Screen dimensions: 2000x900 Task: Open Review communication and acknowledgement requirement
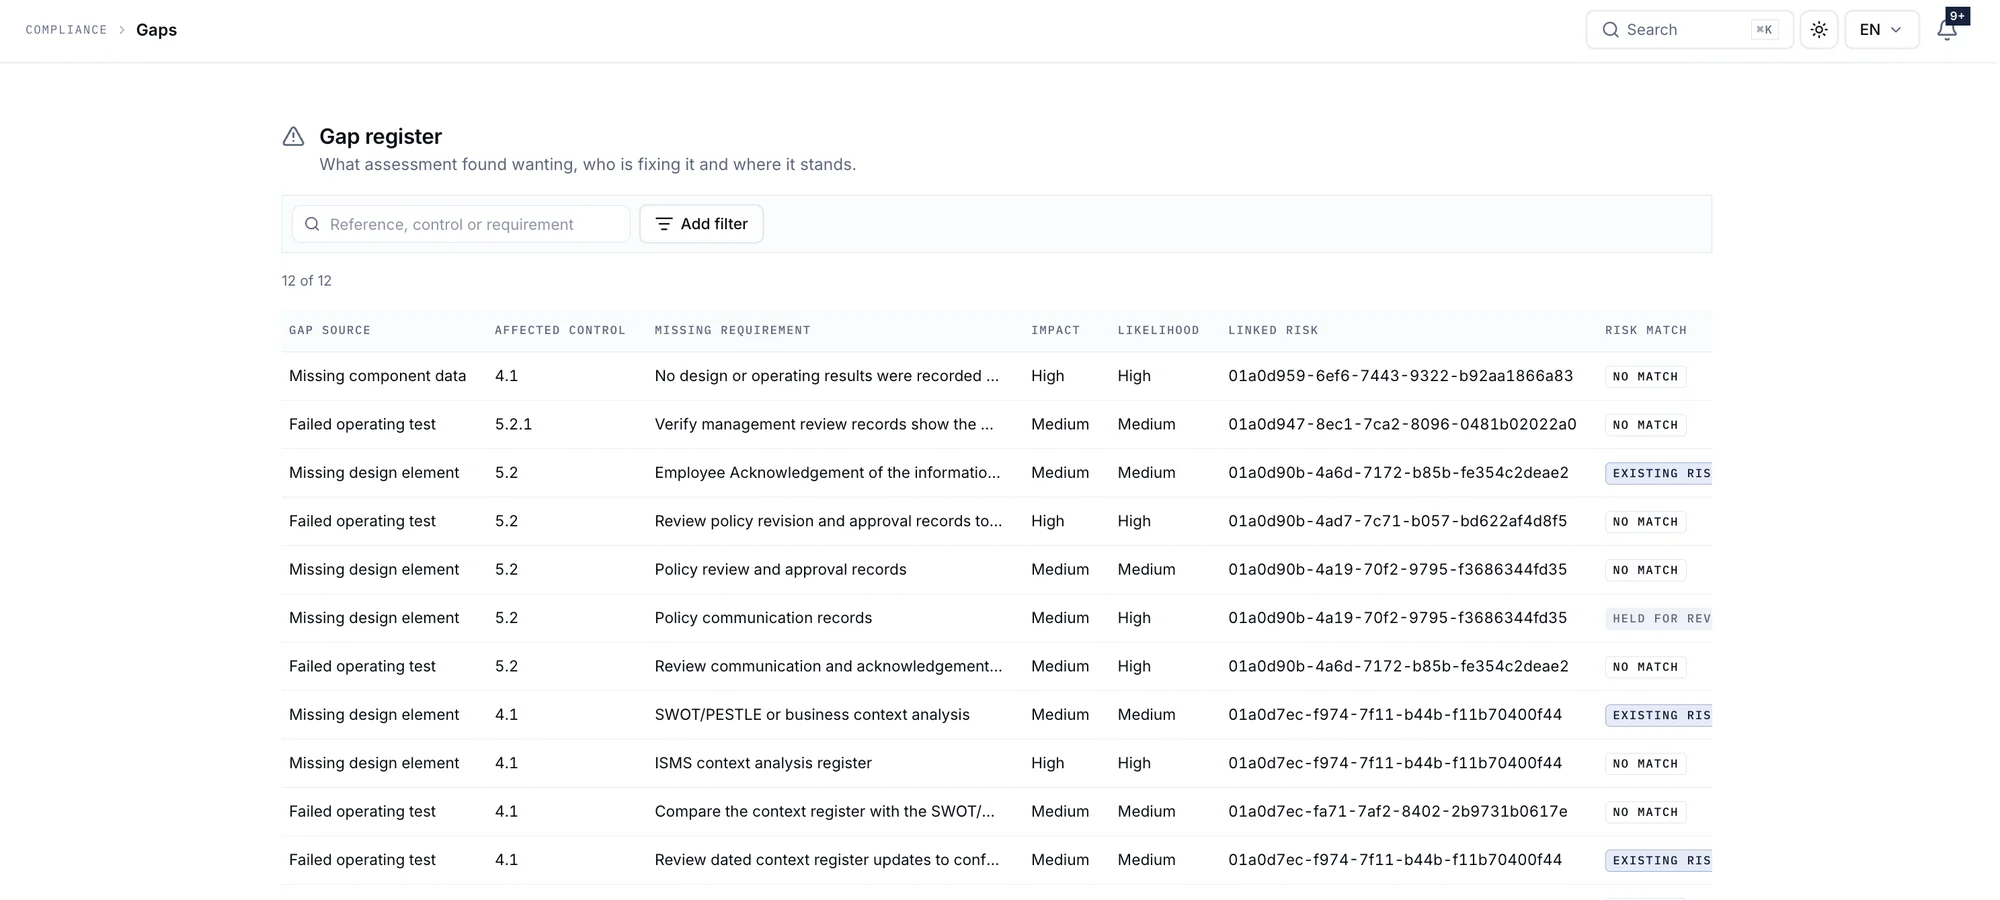pos(828,666)
